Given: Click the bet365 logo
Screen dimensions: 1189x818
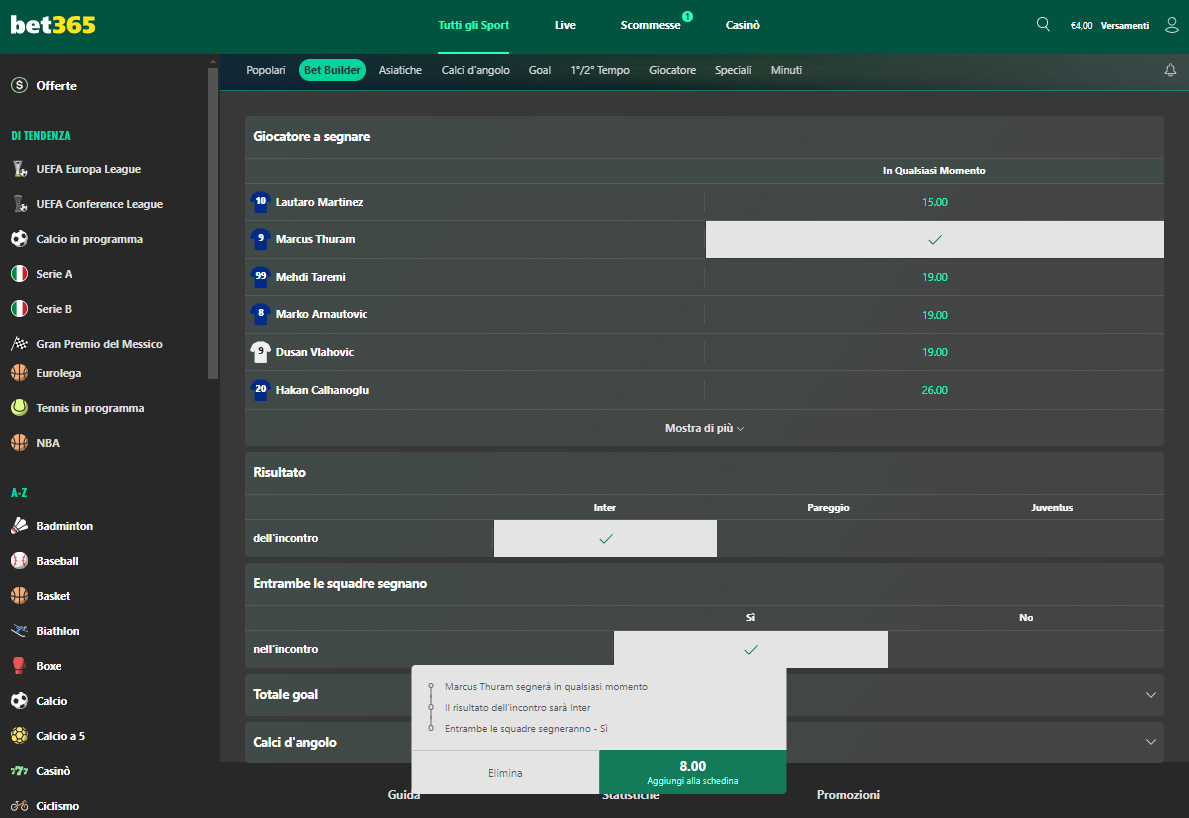Looking at the screenshot, I should point(53,25).
